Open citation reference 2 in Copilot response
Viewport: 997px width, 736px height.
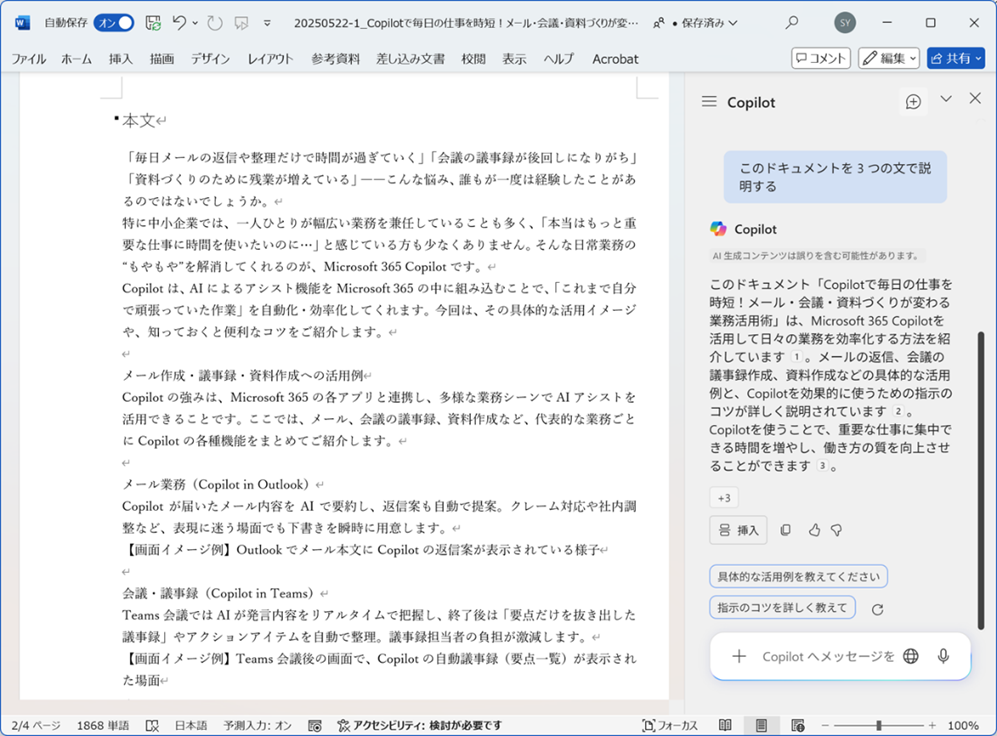(898, 411)
